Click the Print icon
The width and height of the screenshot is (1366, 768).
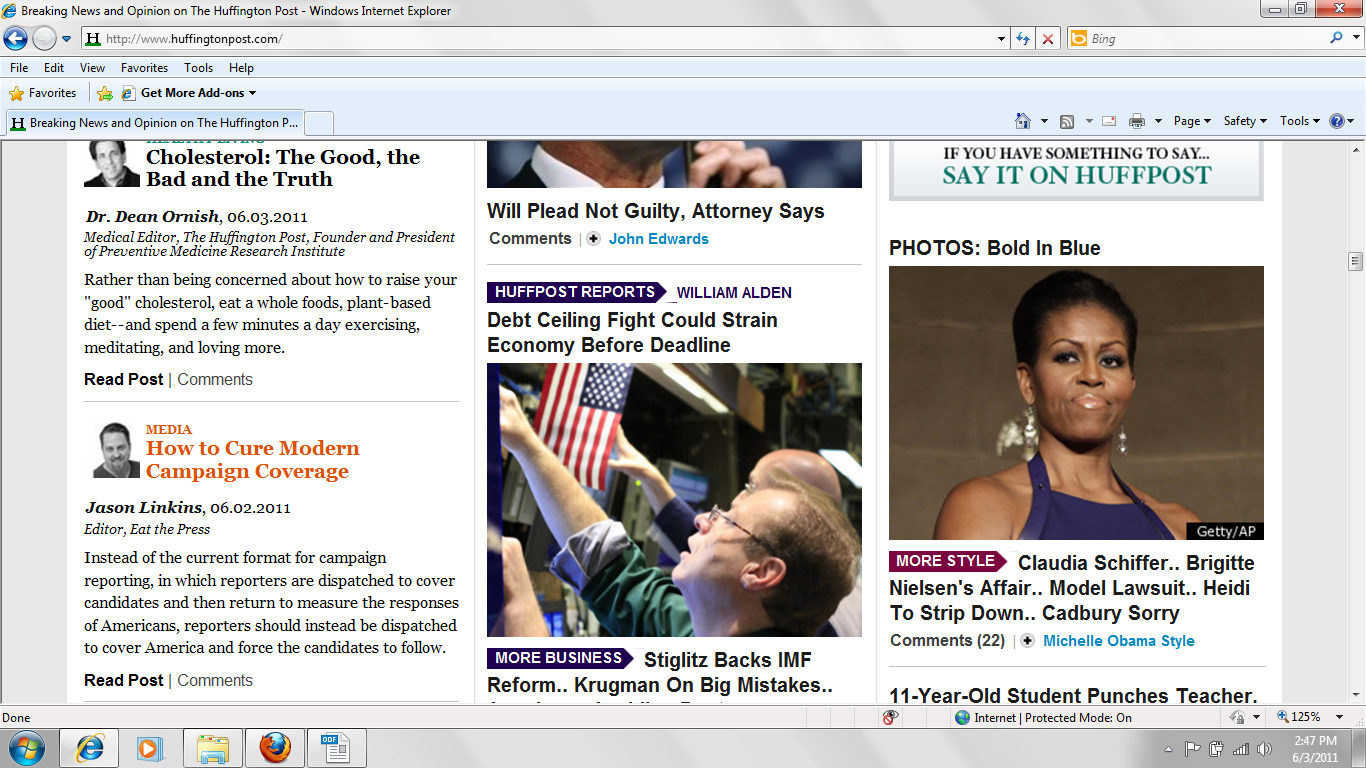pyautogui.click(x=1137, y=121)
